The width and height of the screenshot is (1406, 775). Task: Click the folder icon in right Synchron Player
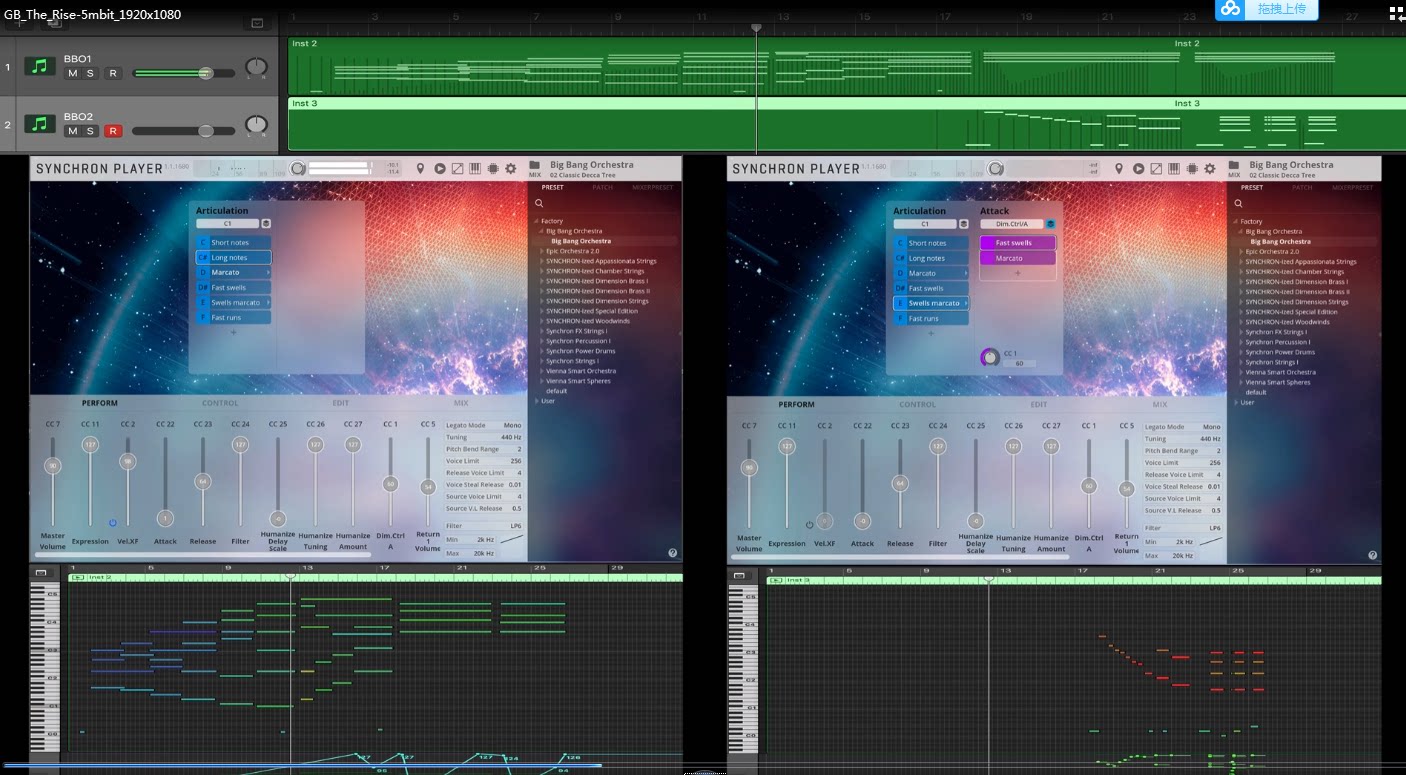coord(1234,165)
